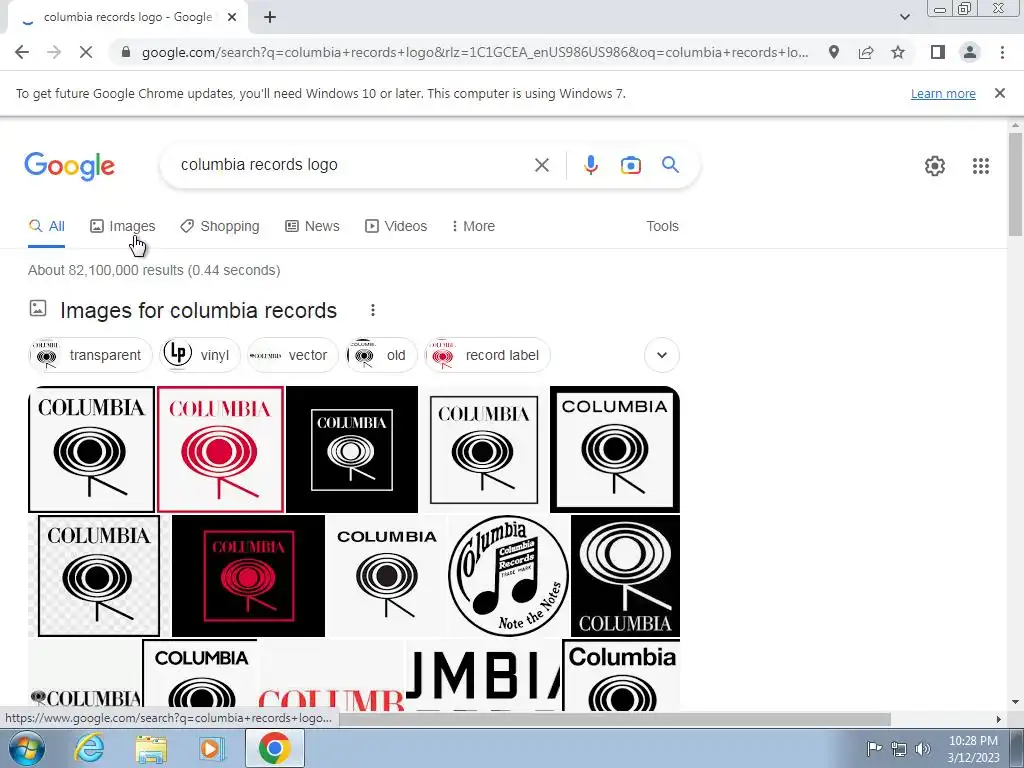Bookmark this page with the star icon
The height and width of the screenshot is (768, 1024).
898,52
